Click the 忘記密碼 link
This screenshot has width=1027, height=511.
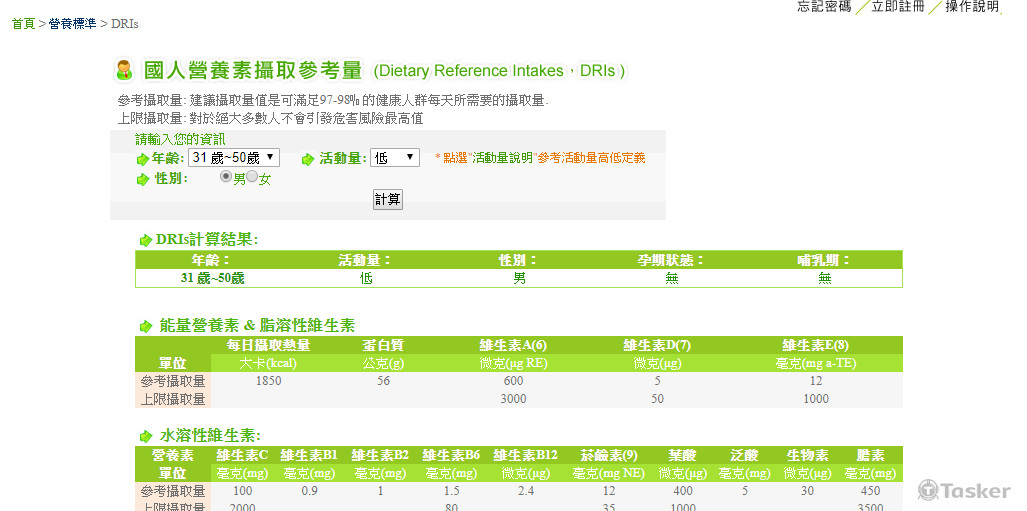click(824, 6)
